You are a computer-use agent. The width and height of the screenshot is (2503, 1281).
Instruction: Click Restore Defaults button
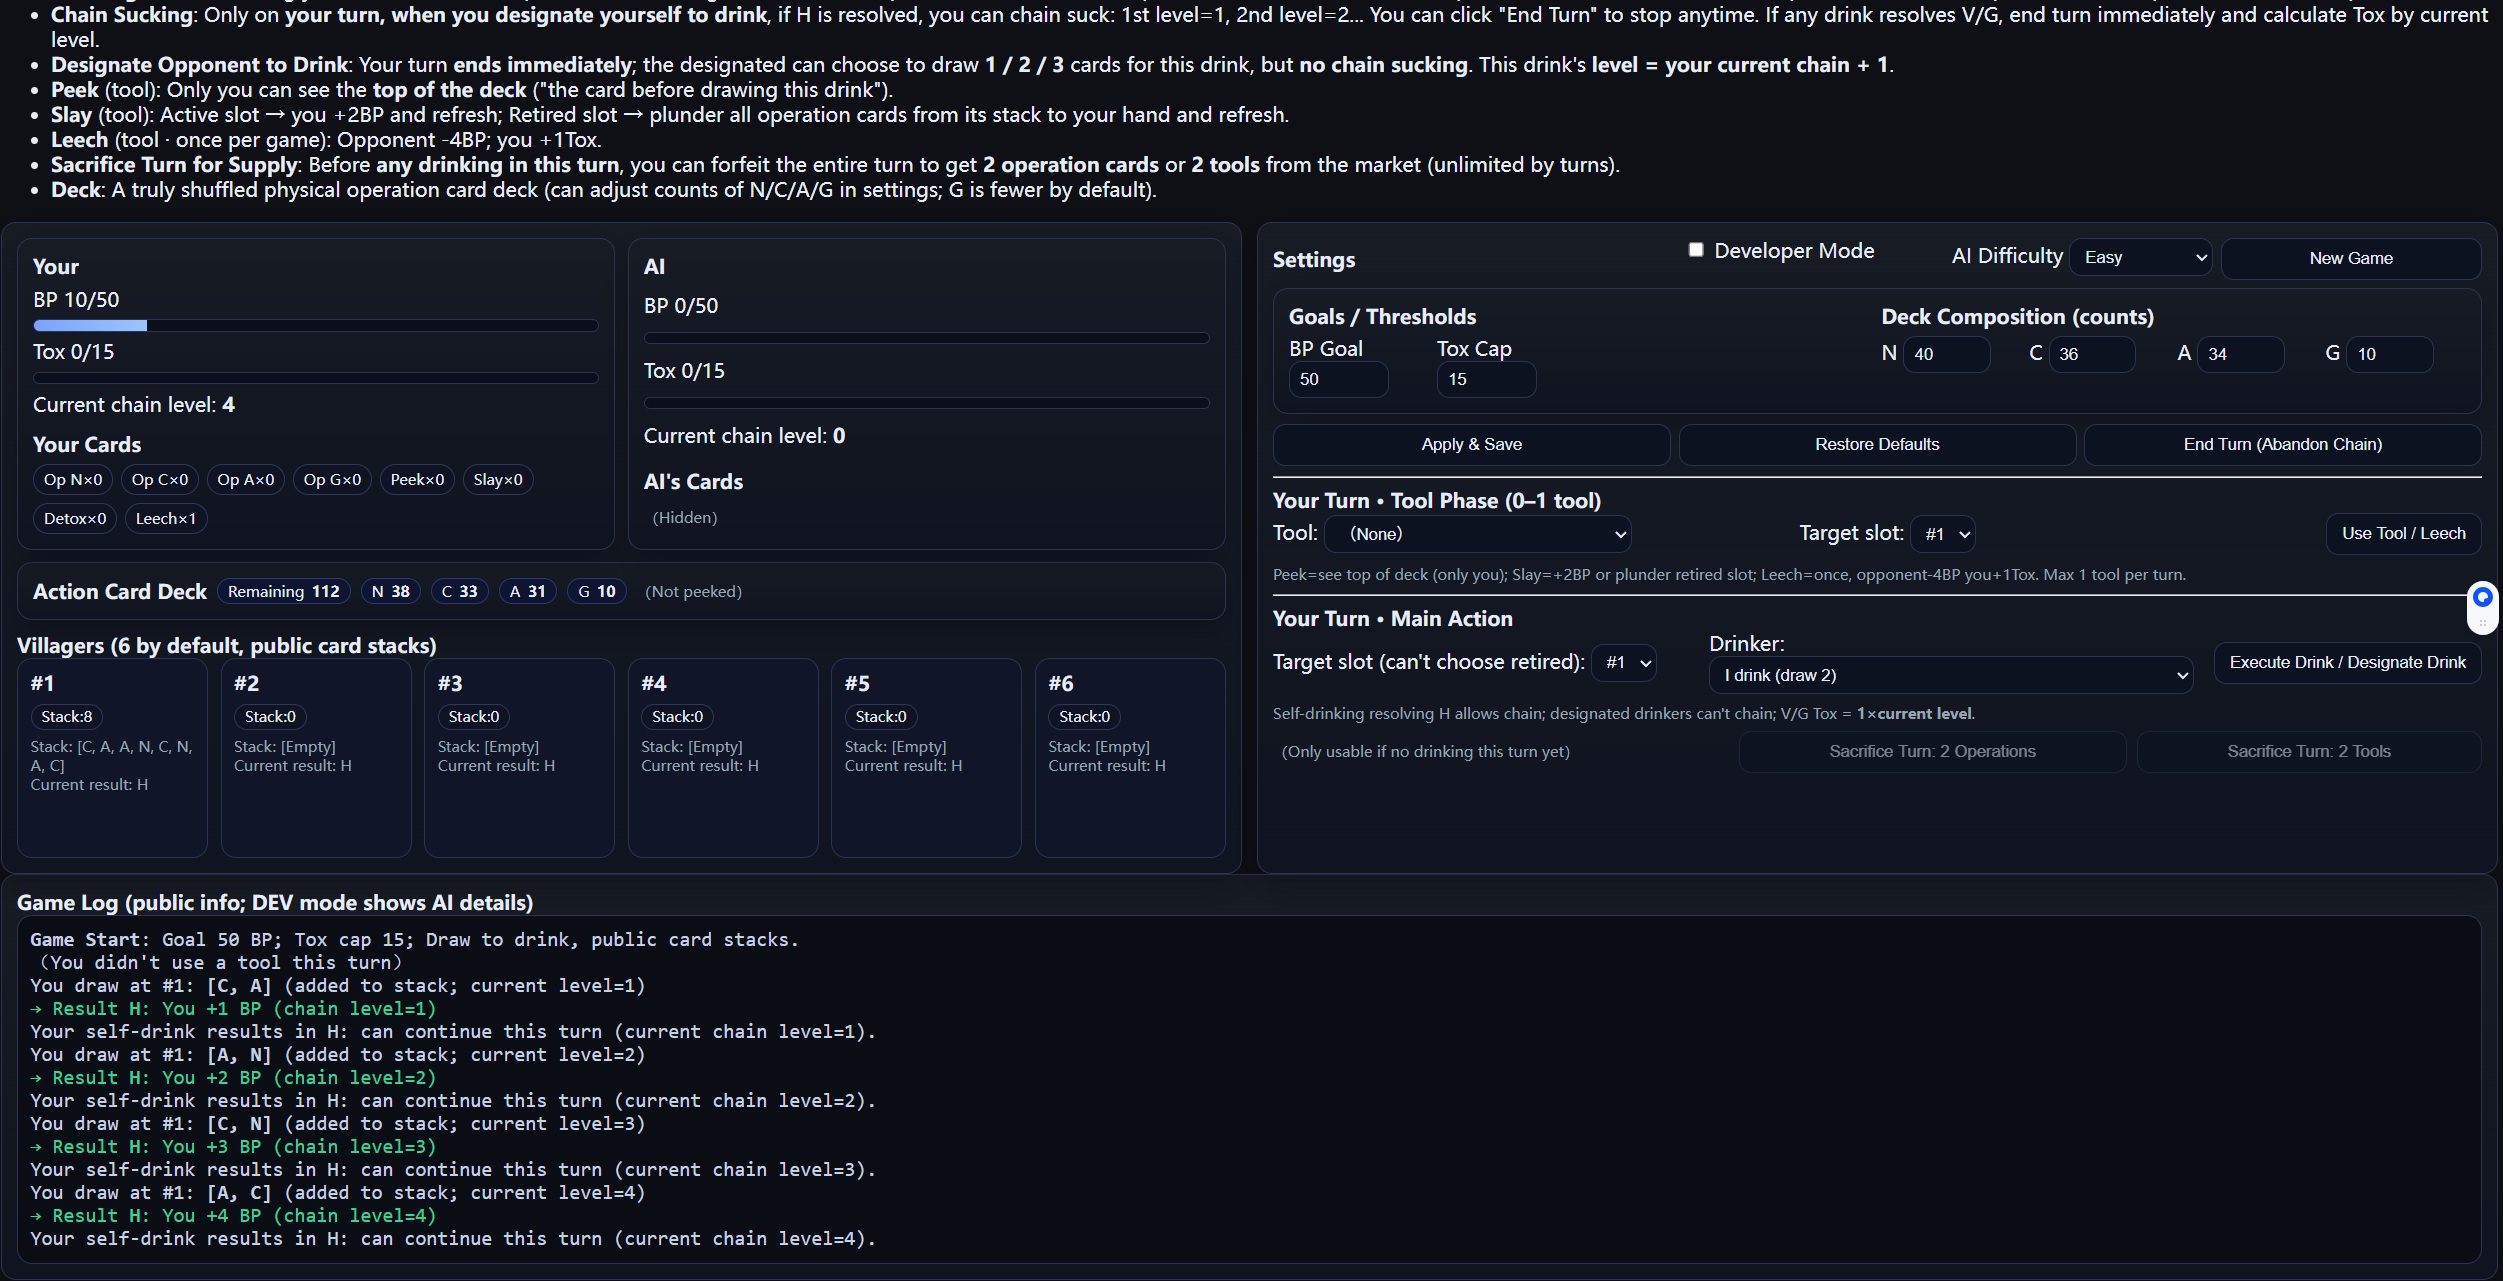(1876, 444)
